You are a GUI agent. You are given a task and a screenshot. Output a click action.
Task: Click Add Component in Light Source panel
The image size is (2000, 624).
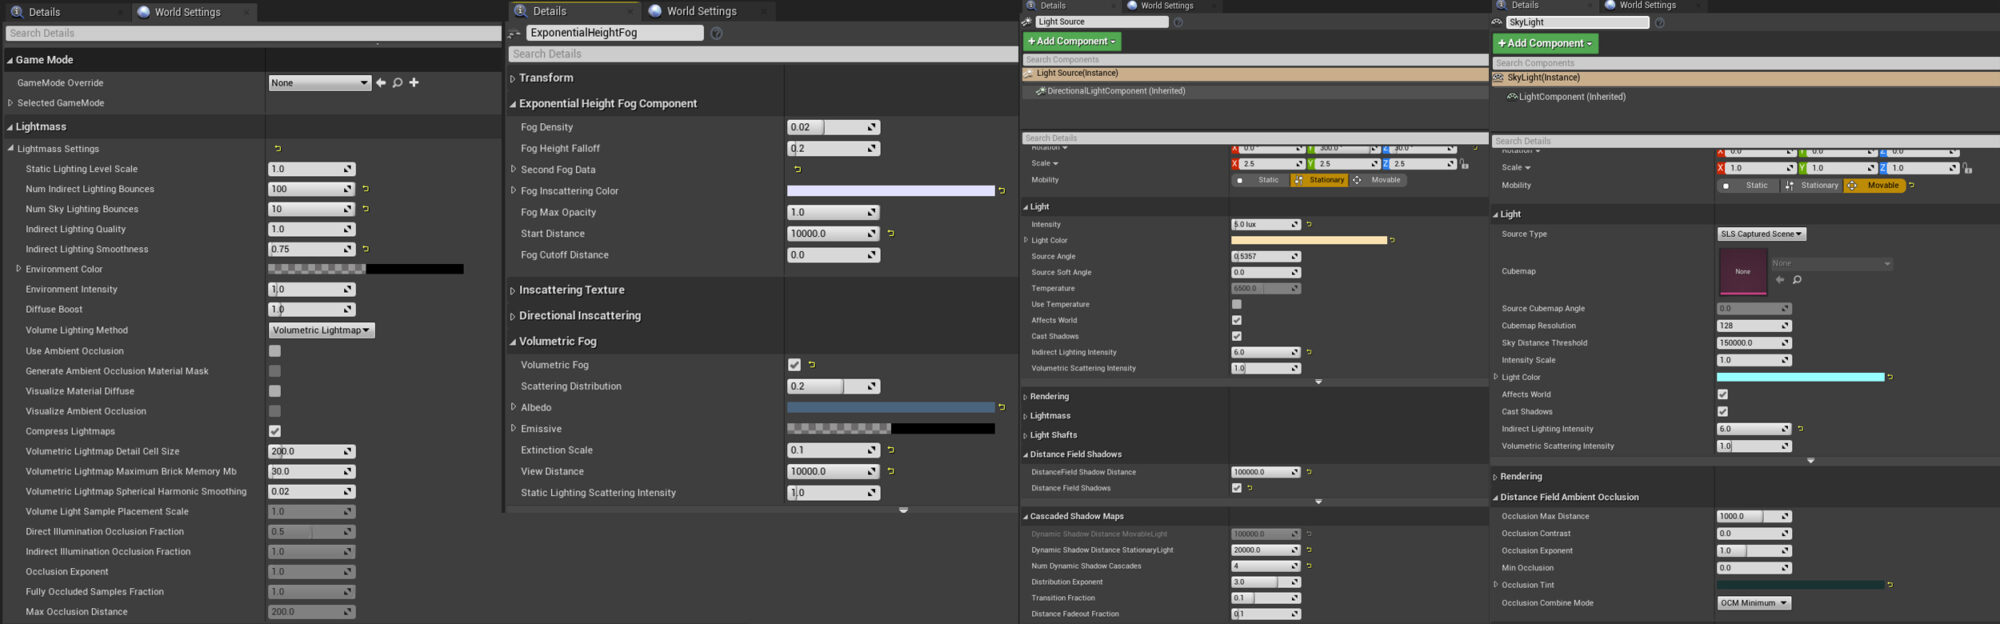(x=1071, y=41)
